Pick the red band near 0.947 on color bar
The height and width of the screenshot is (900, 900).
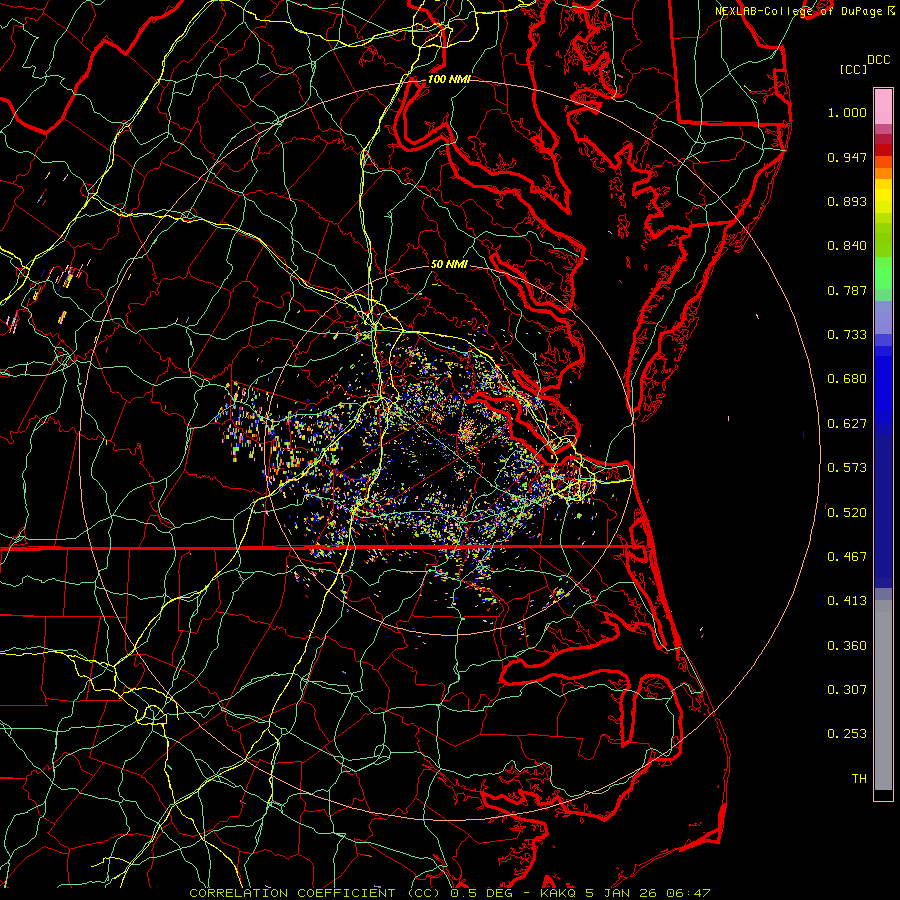pos(883,150)
